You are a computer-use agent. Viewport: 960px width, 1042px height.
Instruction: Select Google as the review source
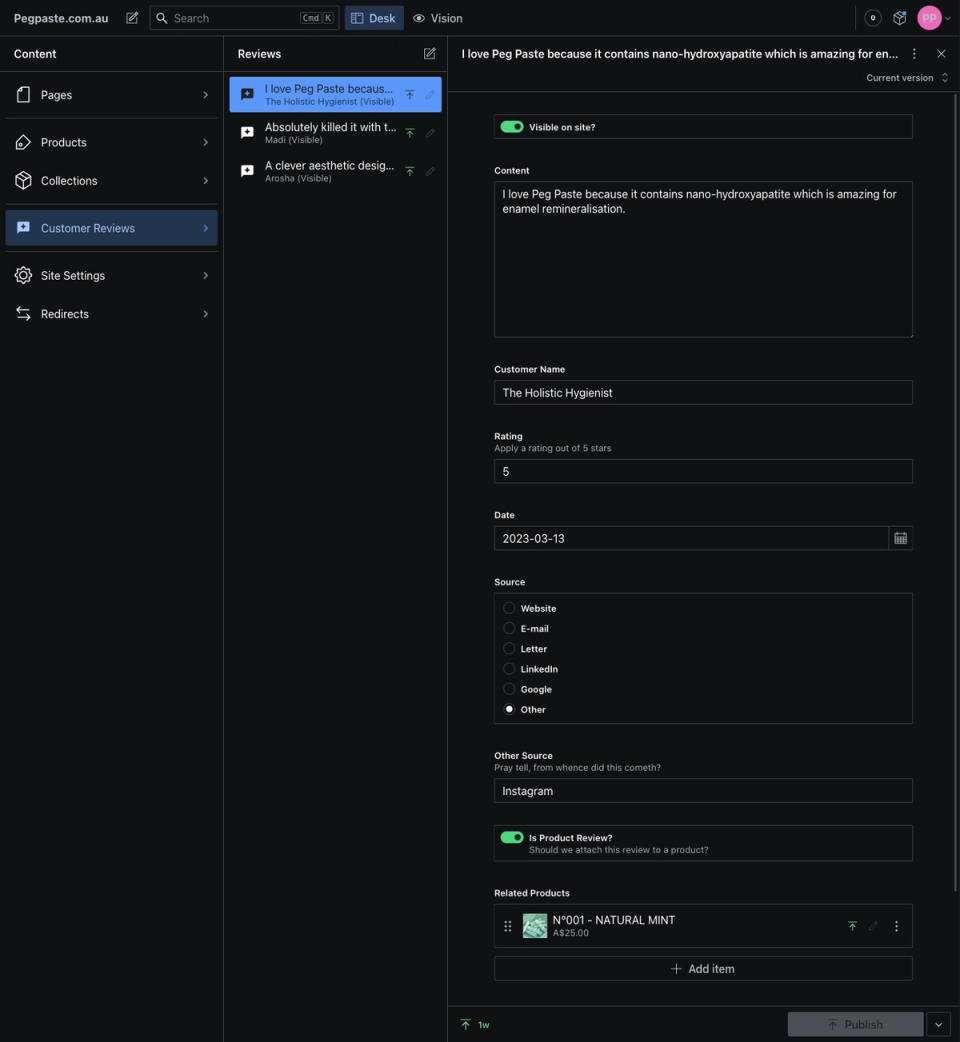point(509,689)
